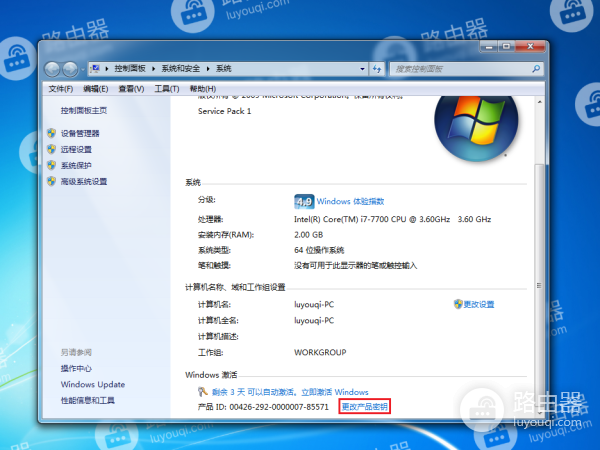
Task: Maximize the System window
Action: [x=506, y=47]
